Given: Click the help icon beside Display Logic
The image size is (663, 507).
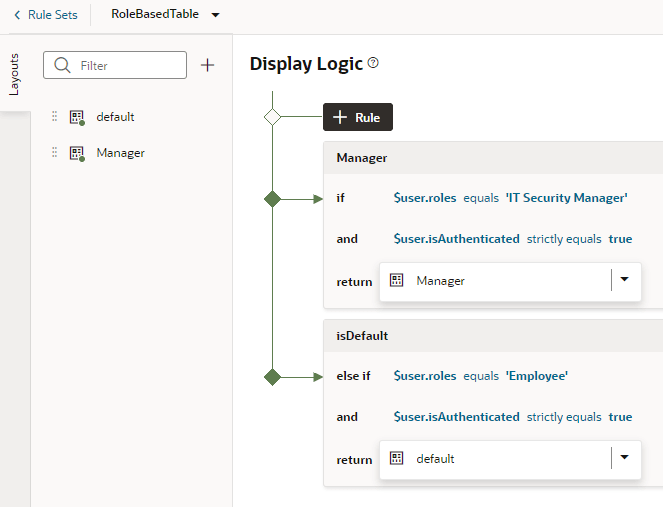Looking at the screenshot, I should point(373,63).
